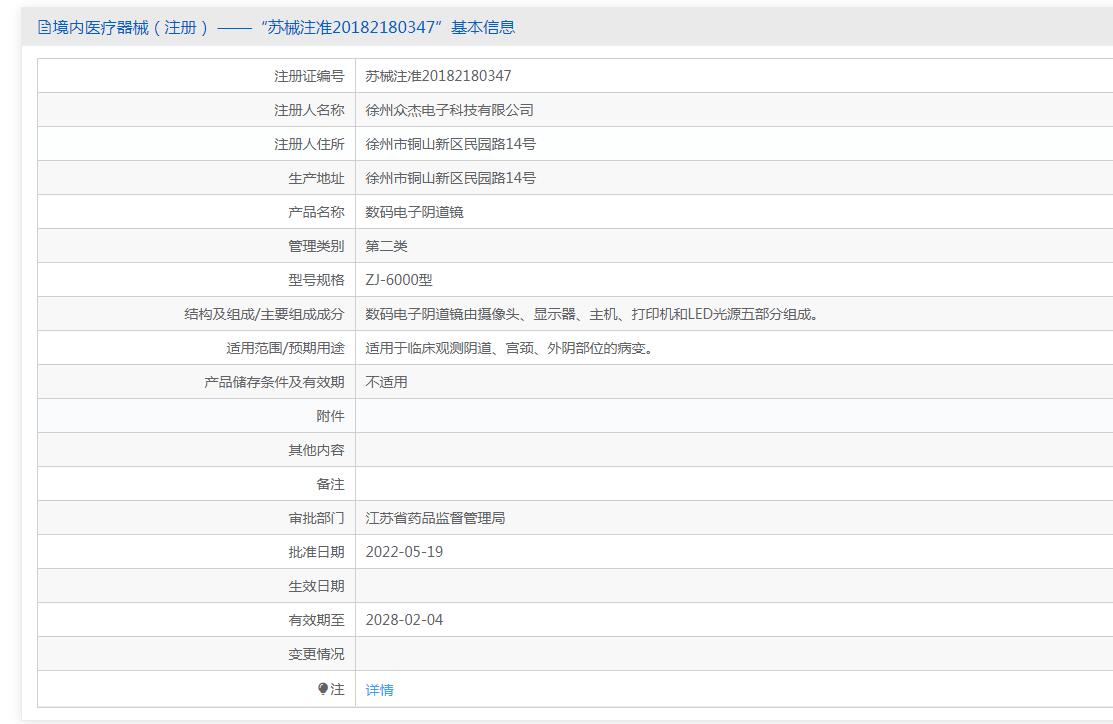Click the 型号规格 label
The image size is (1113, 724).
pos(316,280)
